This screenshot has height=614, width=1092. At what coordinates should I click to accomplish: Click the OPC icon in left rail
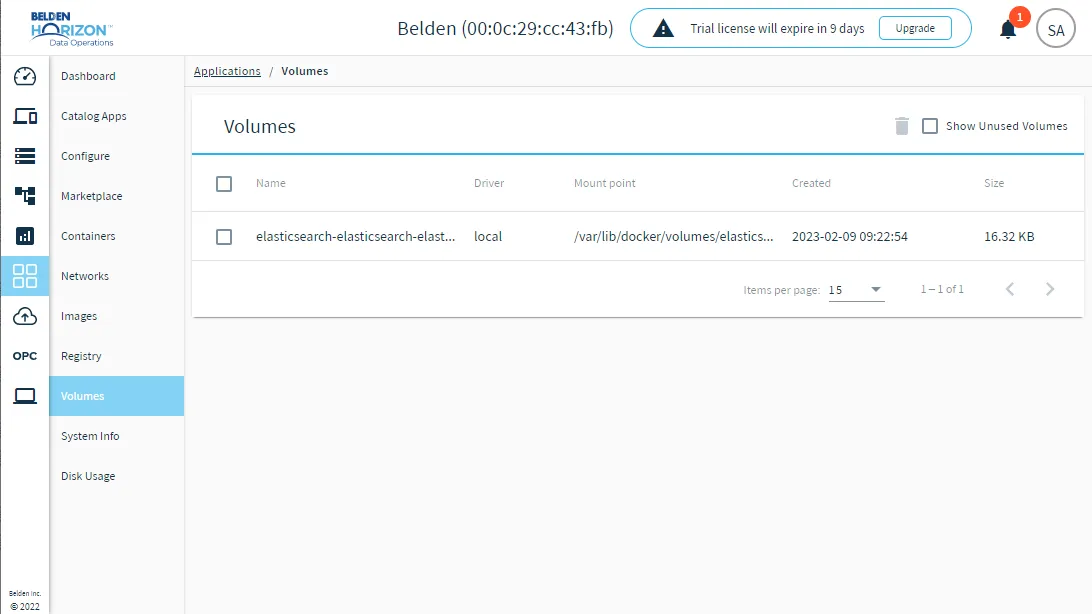tap(25, 356)
